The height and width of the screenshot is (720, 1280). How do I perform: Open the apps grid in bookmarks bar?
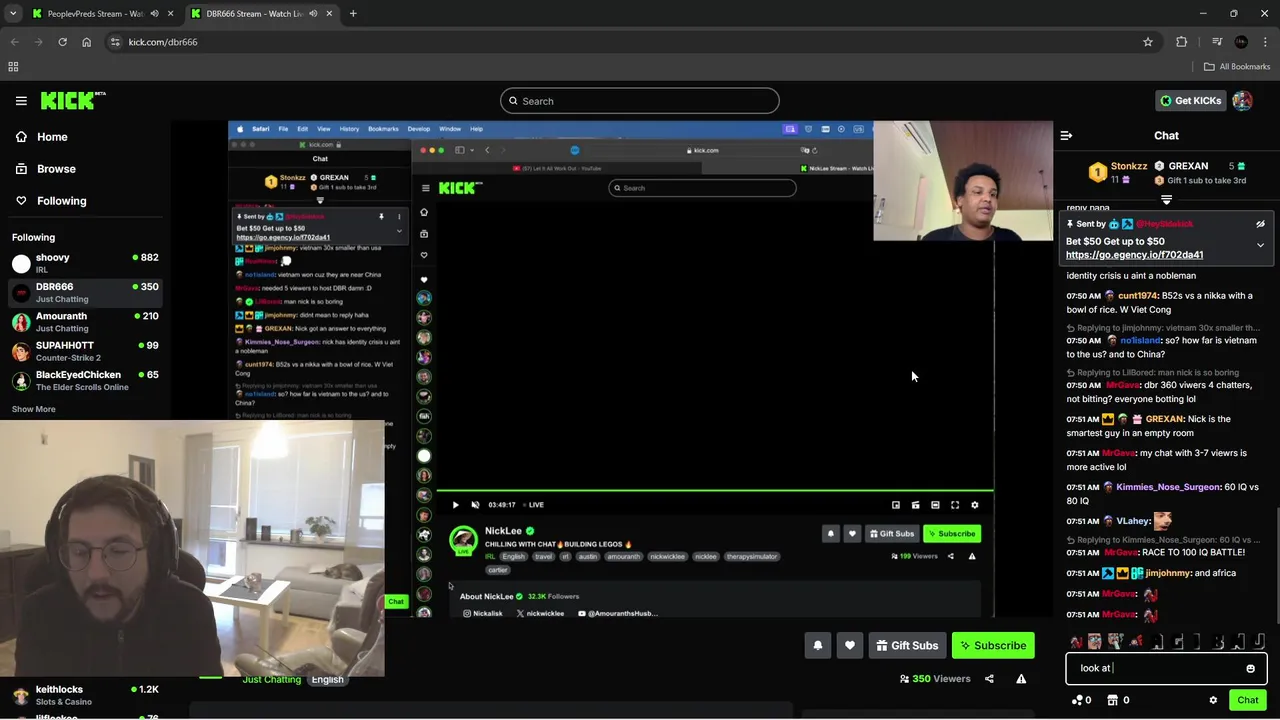[x=13, y=67]
